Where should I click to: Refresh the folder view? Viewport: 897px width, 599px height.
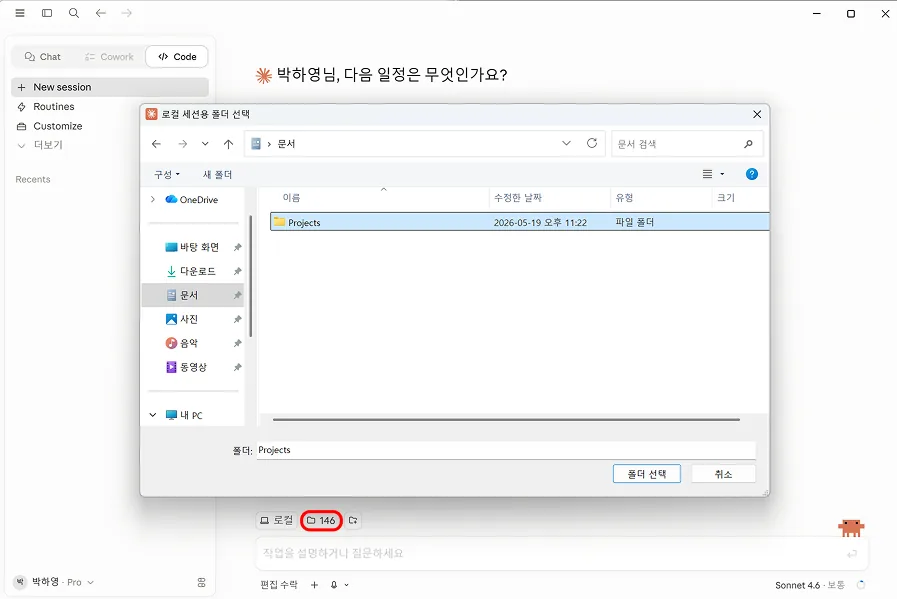tap(592, 143)
